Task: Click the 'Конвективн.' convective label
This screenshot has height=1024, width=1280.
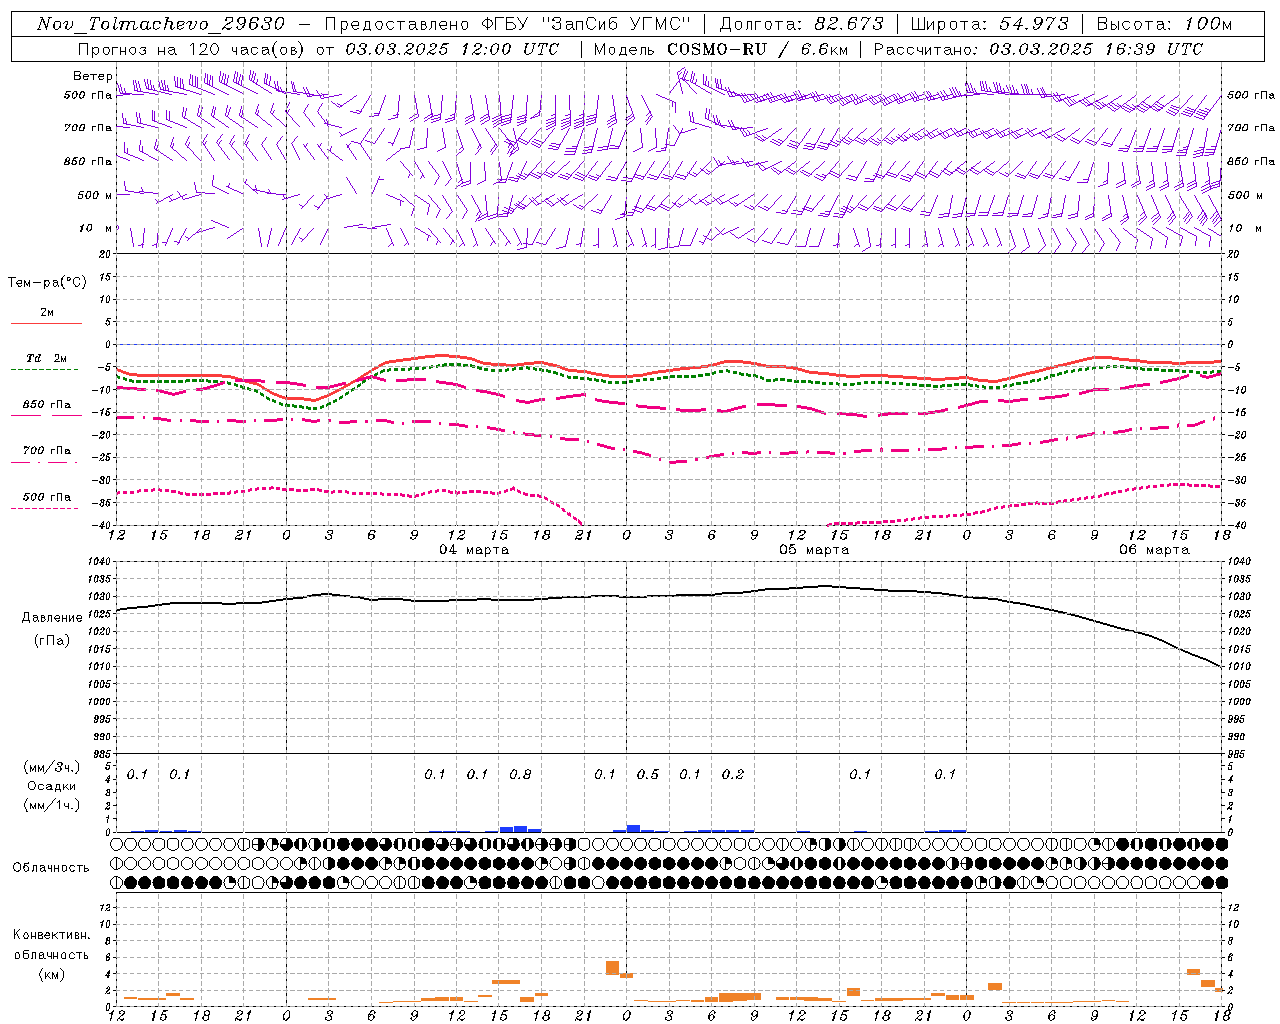Action: coord(51,935)
